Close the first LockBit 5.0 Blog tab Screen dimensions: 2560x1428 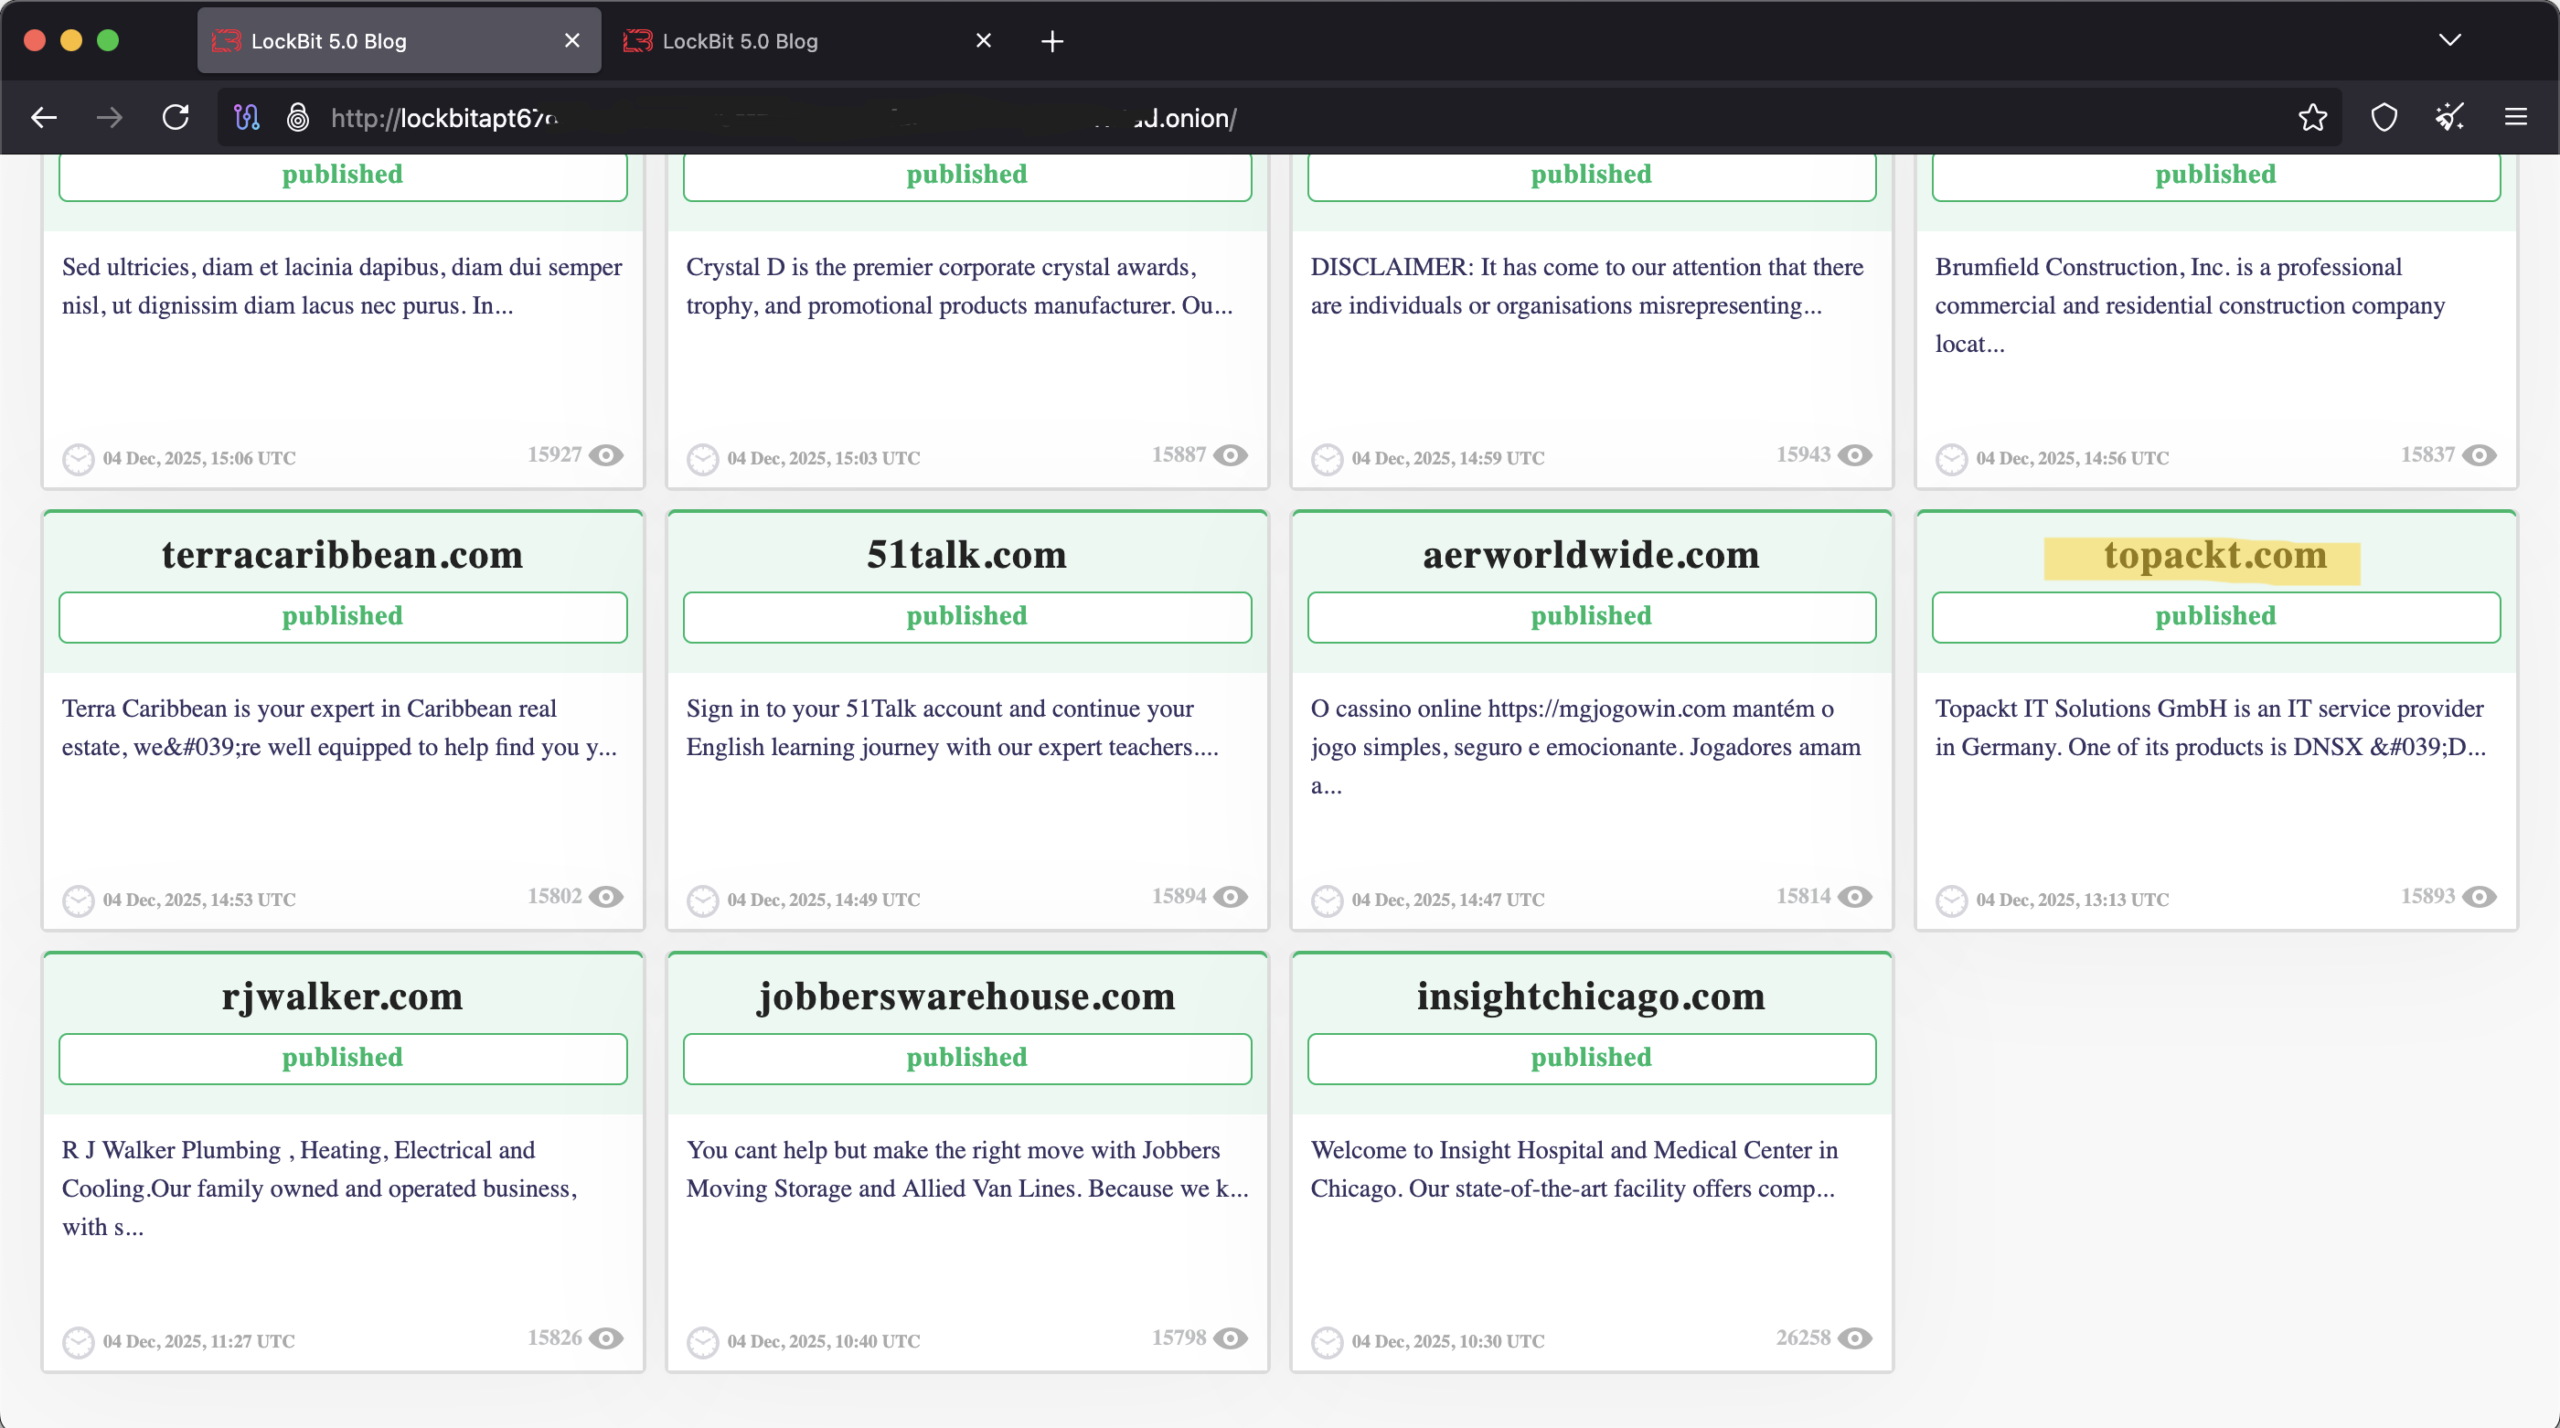click(x=572, y=41)
